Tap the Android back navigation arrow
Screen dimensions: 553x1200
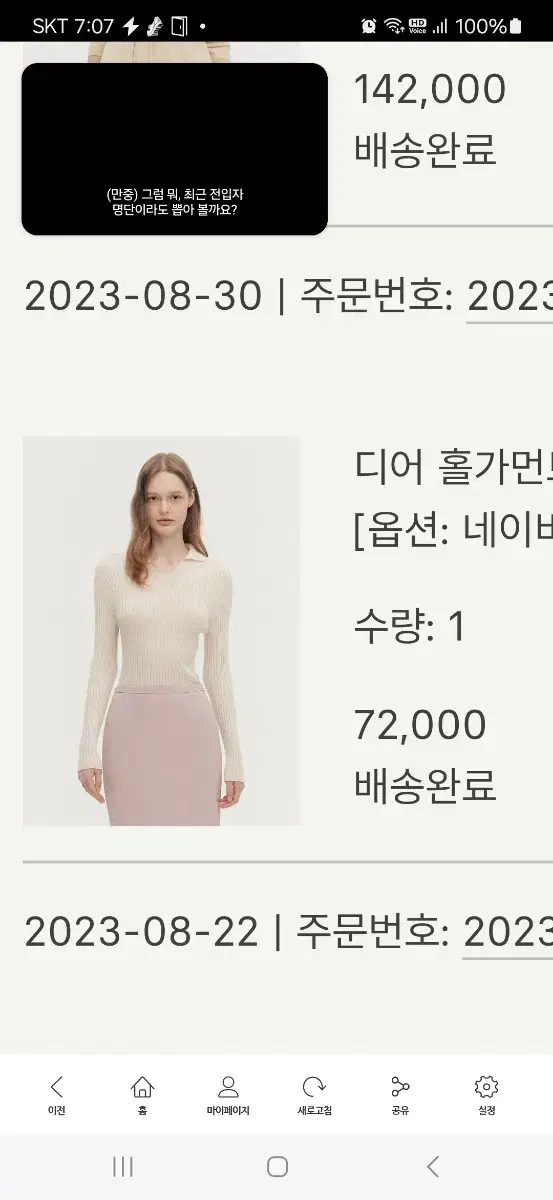point(432,1166)
